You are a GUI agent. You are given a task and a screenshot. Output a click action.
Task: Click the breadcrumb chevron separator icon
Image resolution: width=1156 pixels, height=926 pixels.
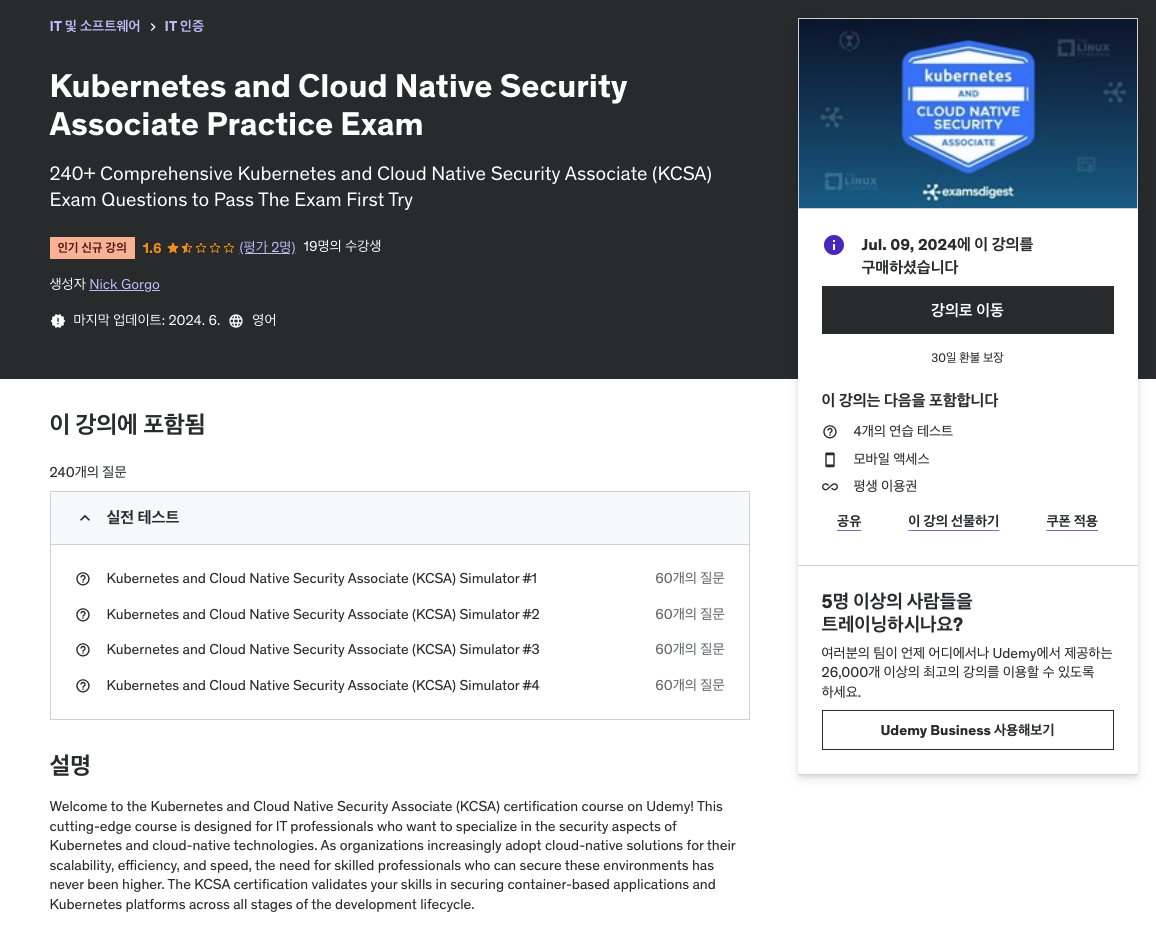pos(153,27)
